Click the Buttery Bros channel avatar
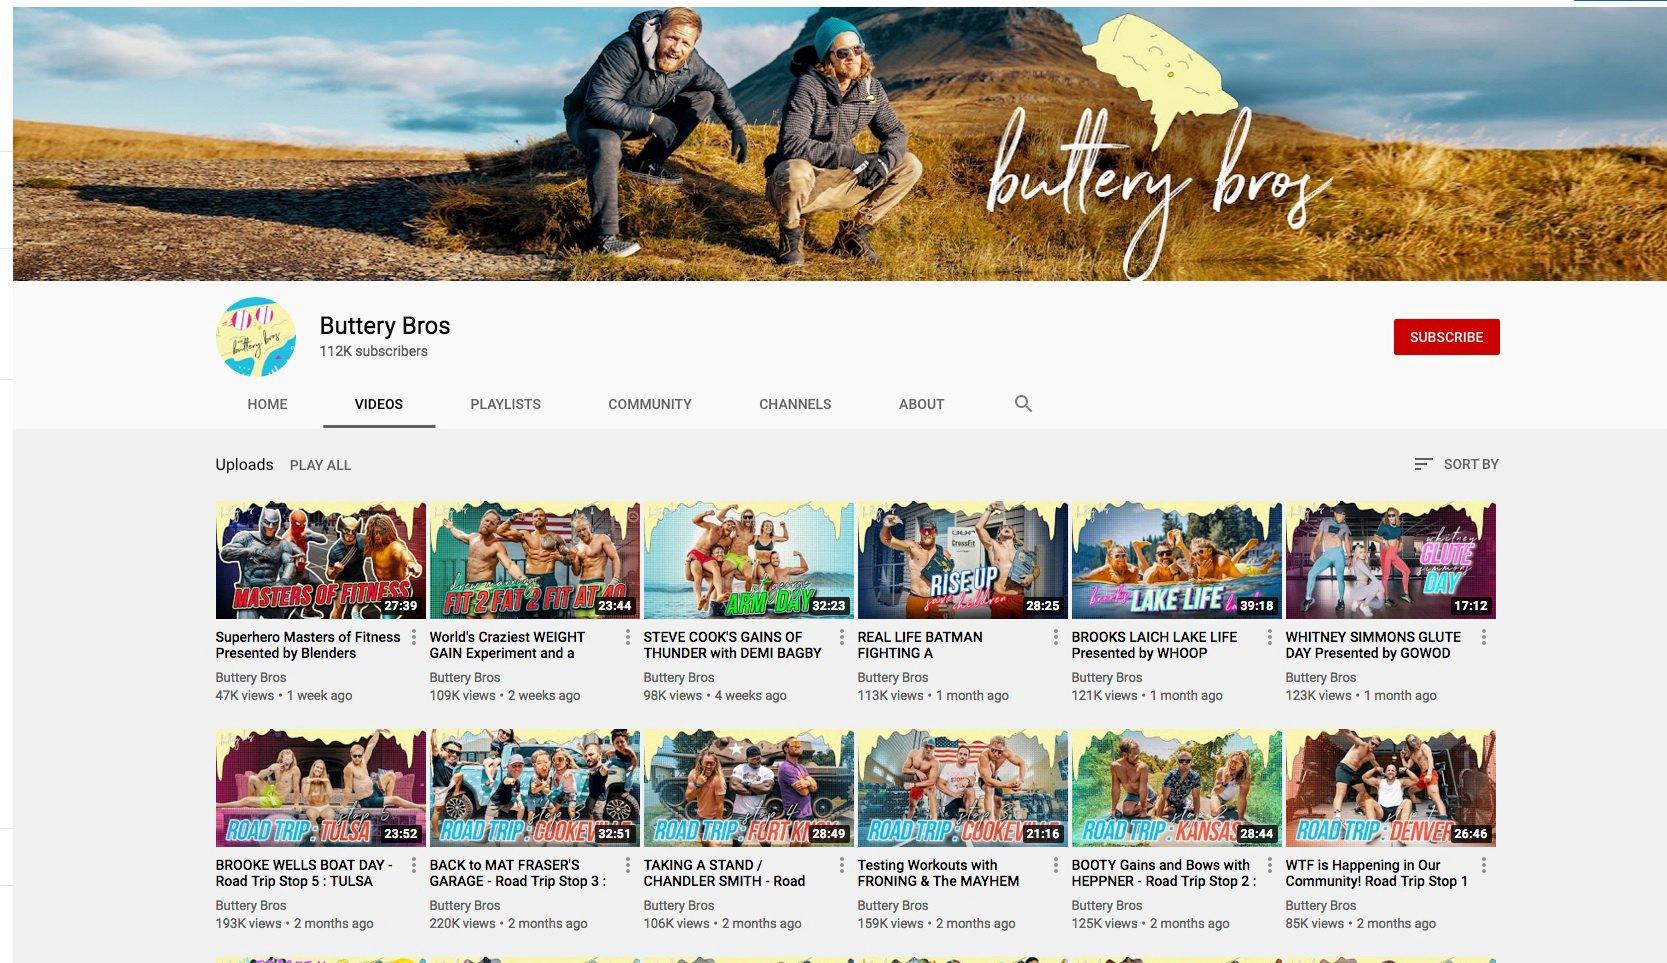 tap(256, 337)
